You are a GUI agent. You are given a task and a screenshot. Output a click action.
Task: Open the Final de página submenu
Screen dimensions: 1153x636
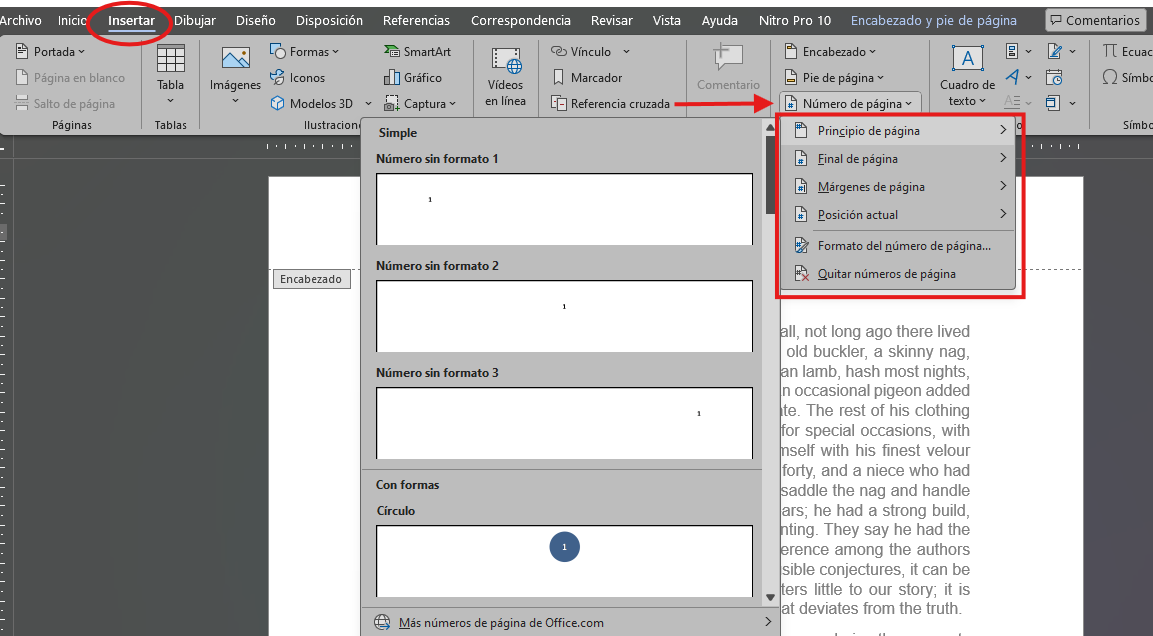(898, 159)
